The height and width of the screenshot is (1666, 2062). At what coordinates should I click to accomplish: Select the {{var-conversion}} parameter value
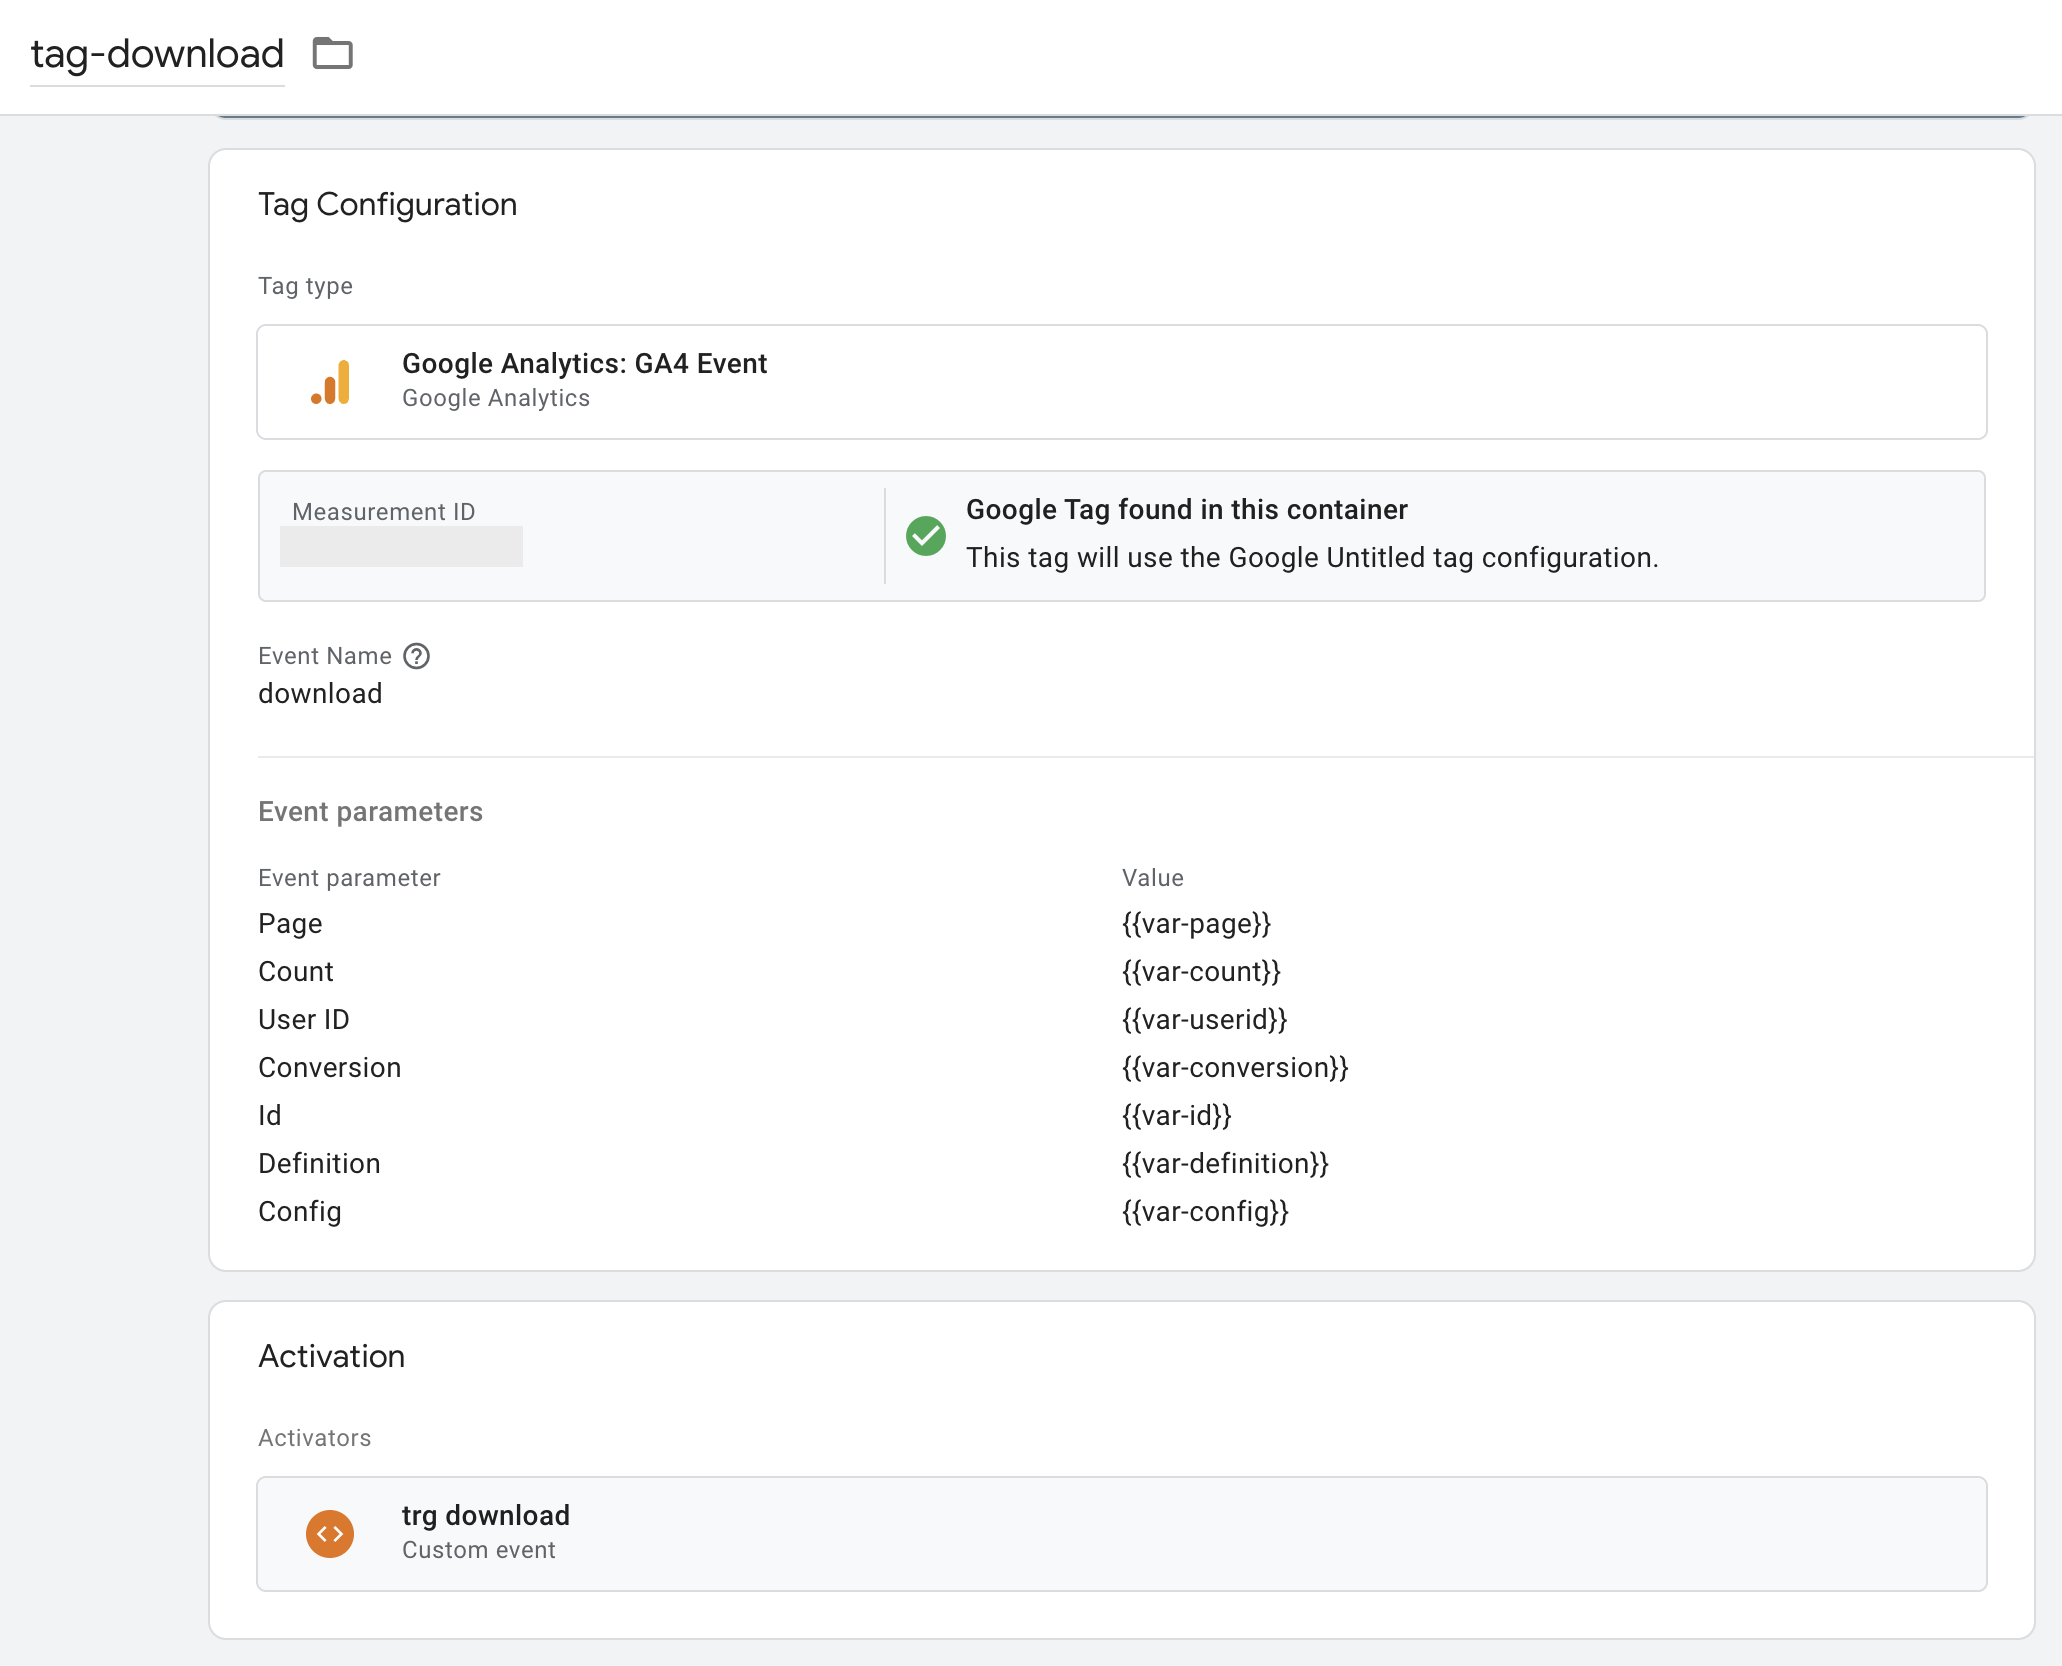[x=1235, y=1068]
